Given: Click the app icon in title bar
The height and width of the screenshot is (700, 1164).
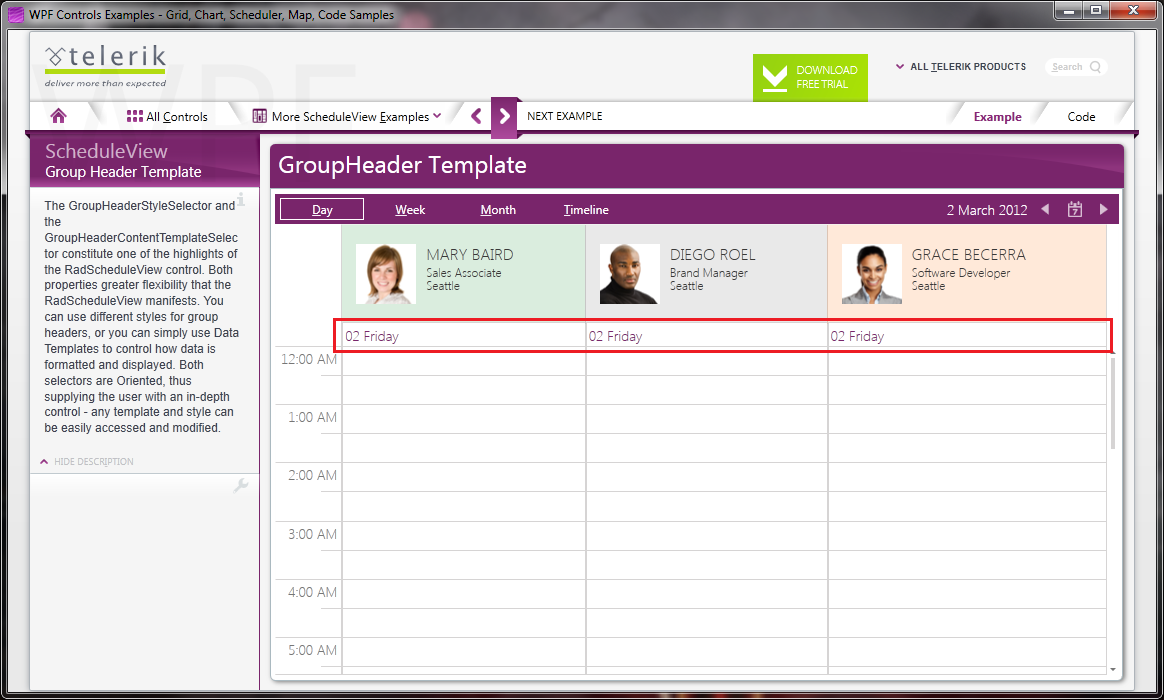Looking at the screenshot, I should click(16, 14).
